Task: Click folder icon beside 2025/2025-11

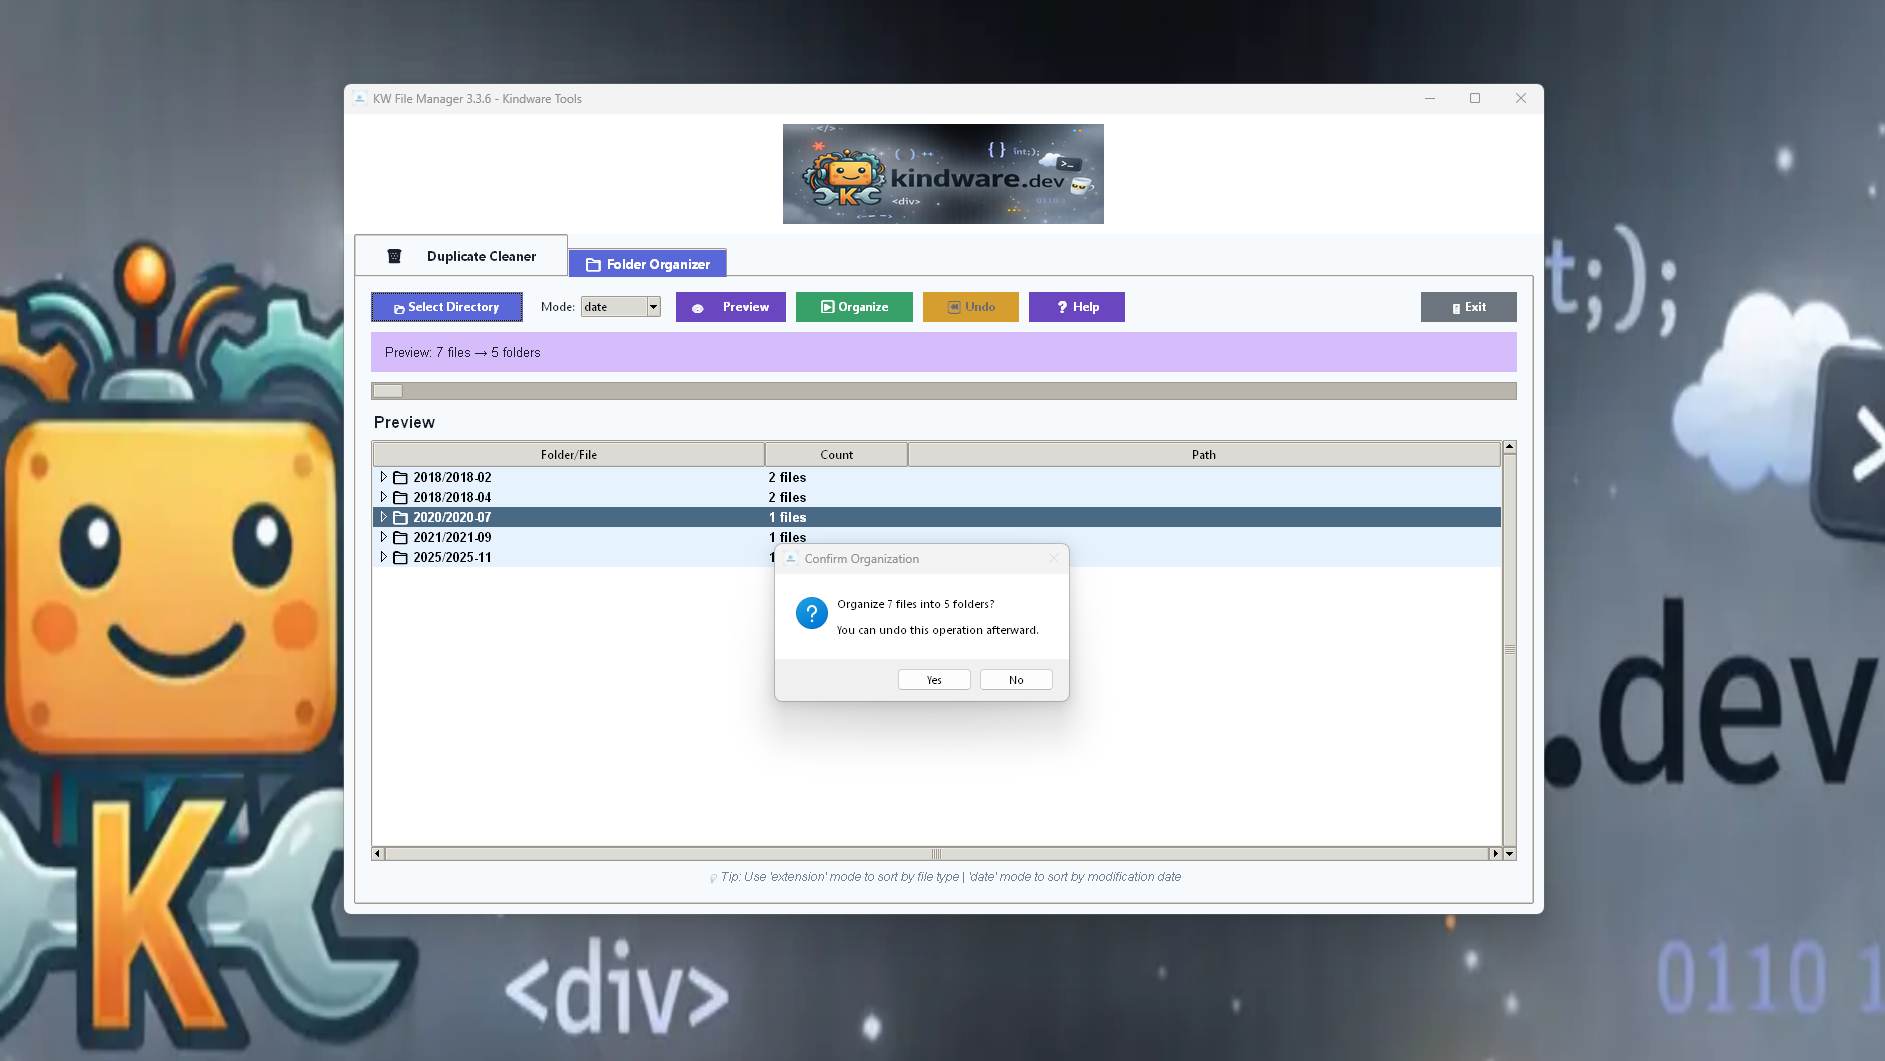Action: [x=400, y=558]
